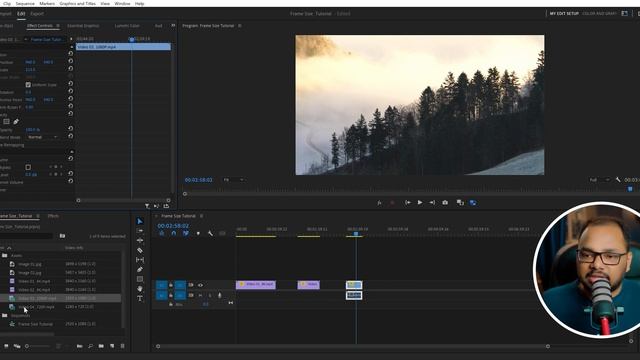Image resolution: width=640 pixels, height=360 pixels.
Task: Toggle Linked Selection in timeline
Action: (x=186, y=233)
